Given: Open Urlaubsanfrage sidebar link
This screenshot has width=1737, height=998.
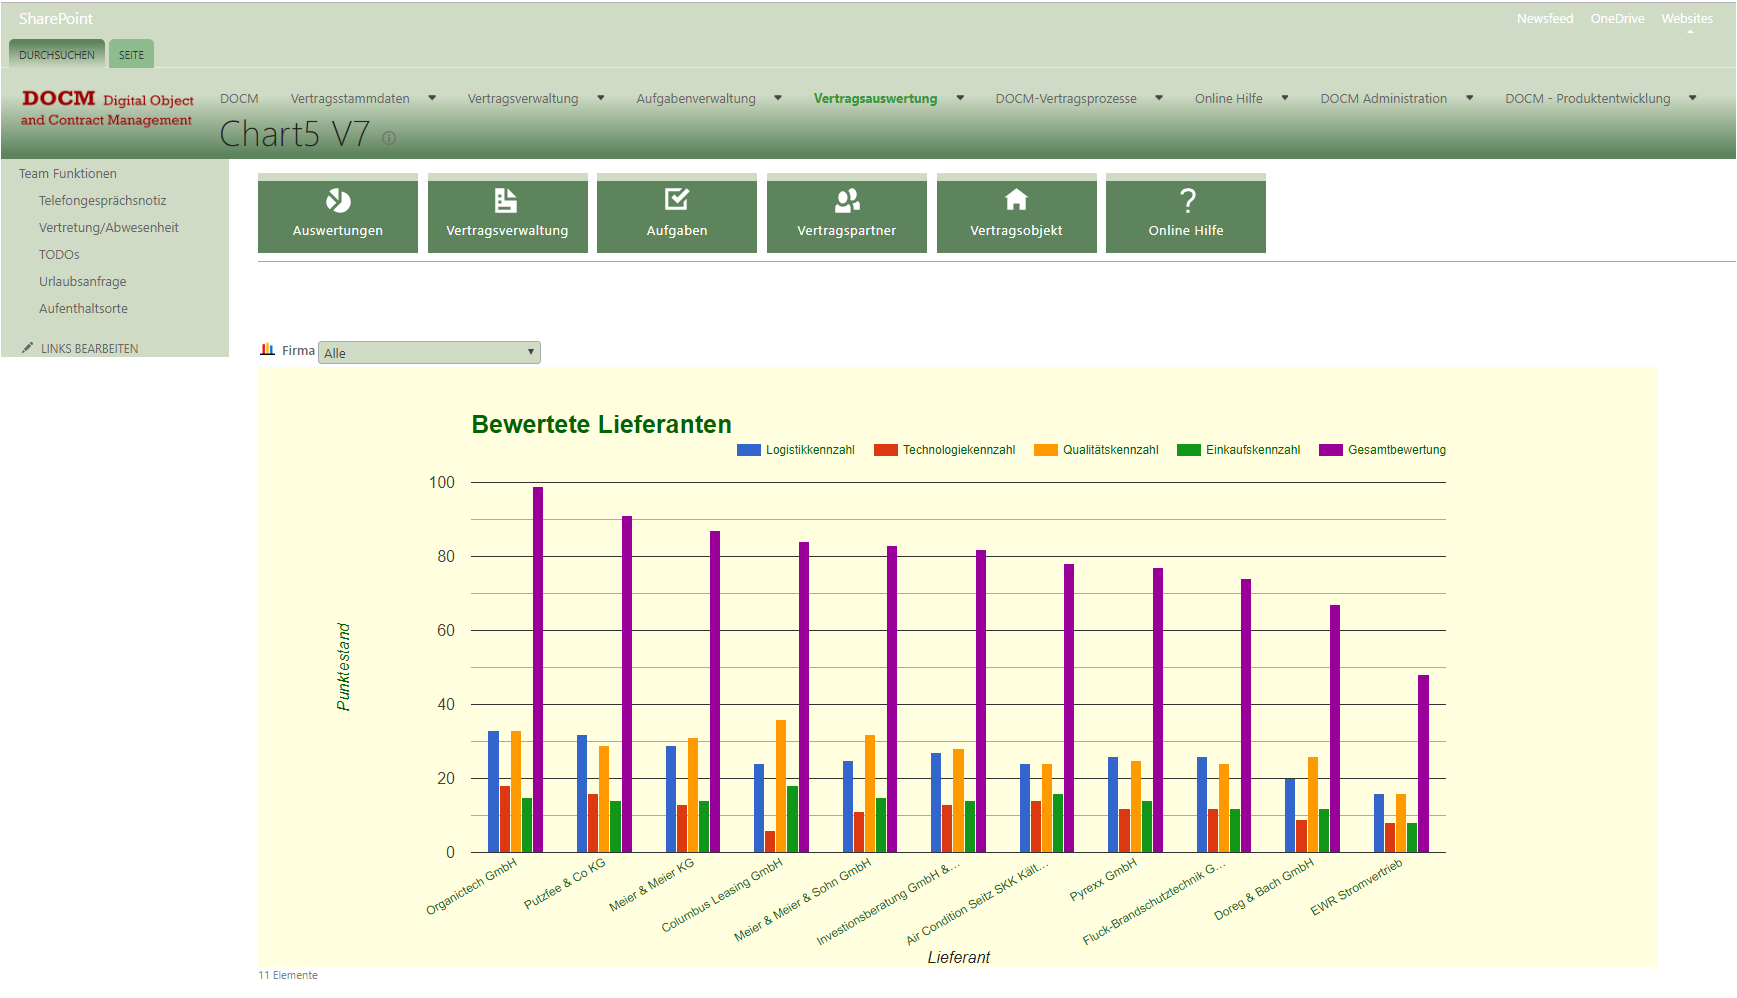Looking at the screenshot, I should [x=83, y=281].
